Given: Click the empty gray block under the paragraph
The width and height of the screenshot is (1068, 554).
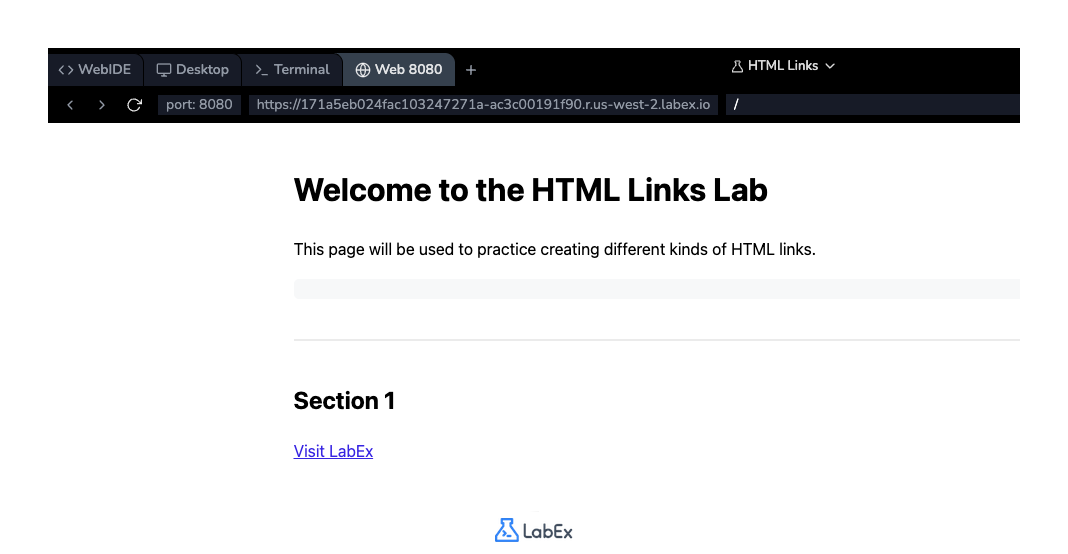Looking at the screenshot, I should [656, 289].
